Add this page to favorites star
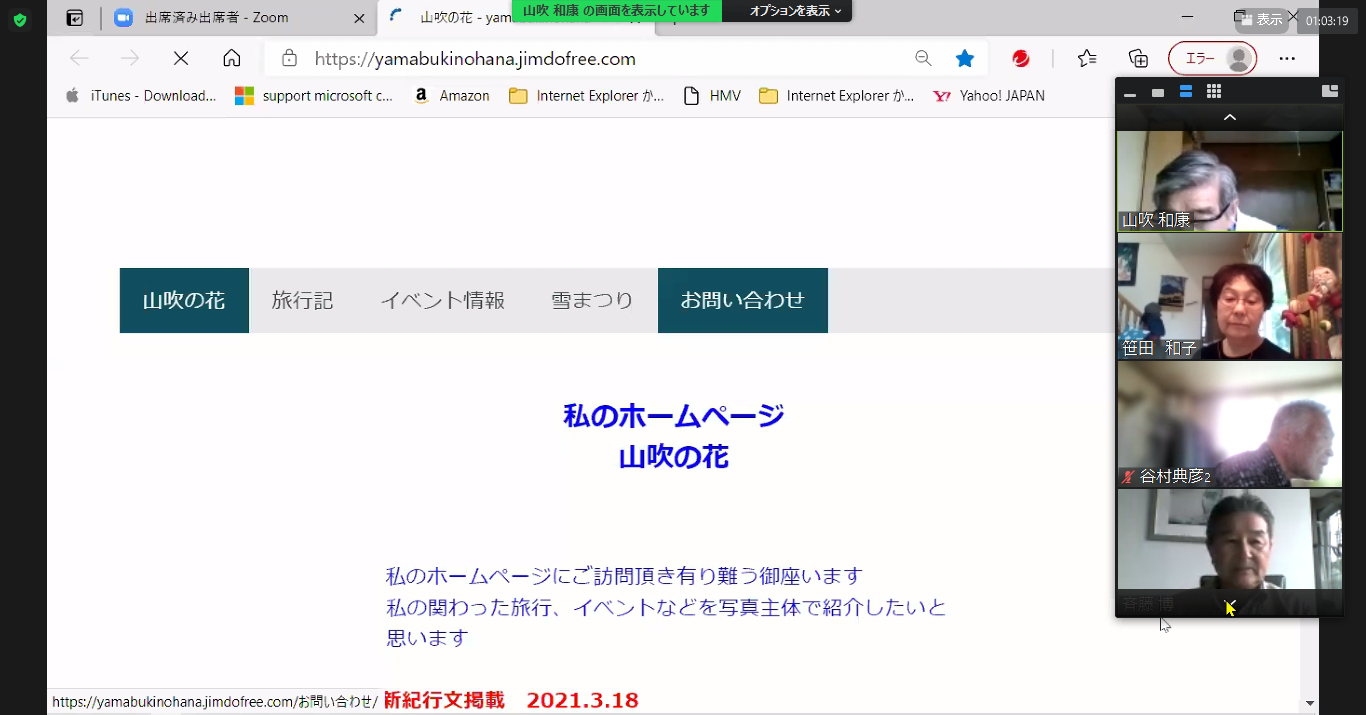Viewport: 1366px width, 715px height. [964, 59]
